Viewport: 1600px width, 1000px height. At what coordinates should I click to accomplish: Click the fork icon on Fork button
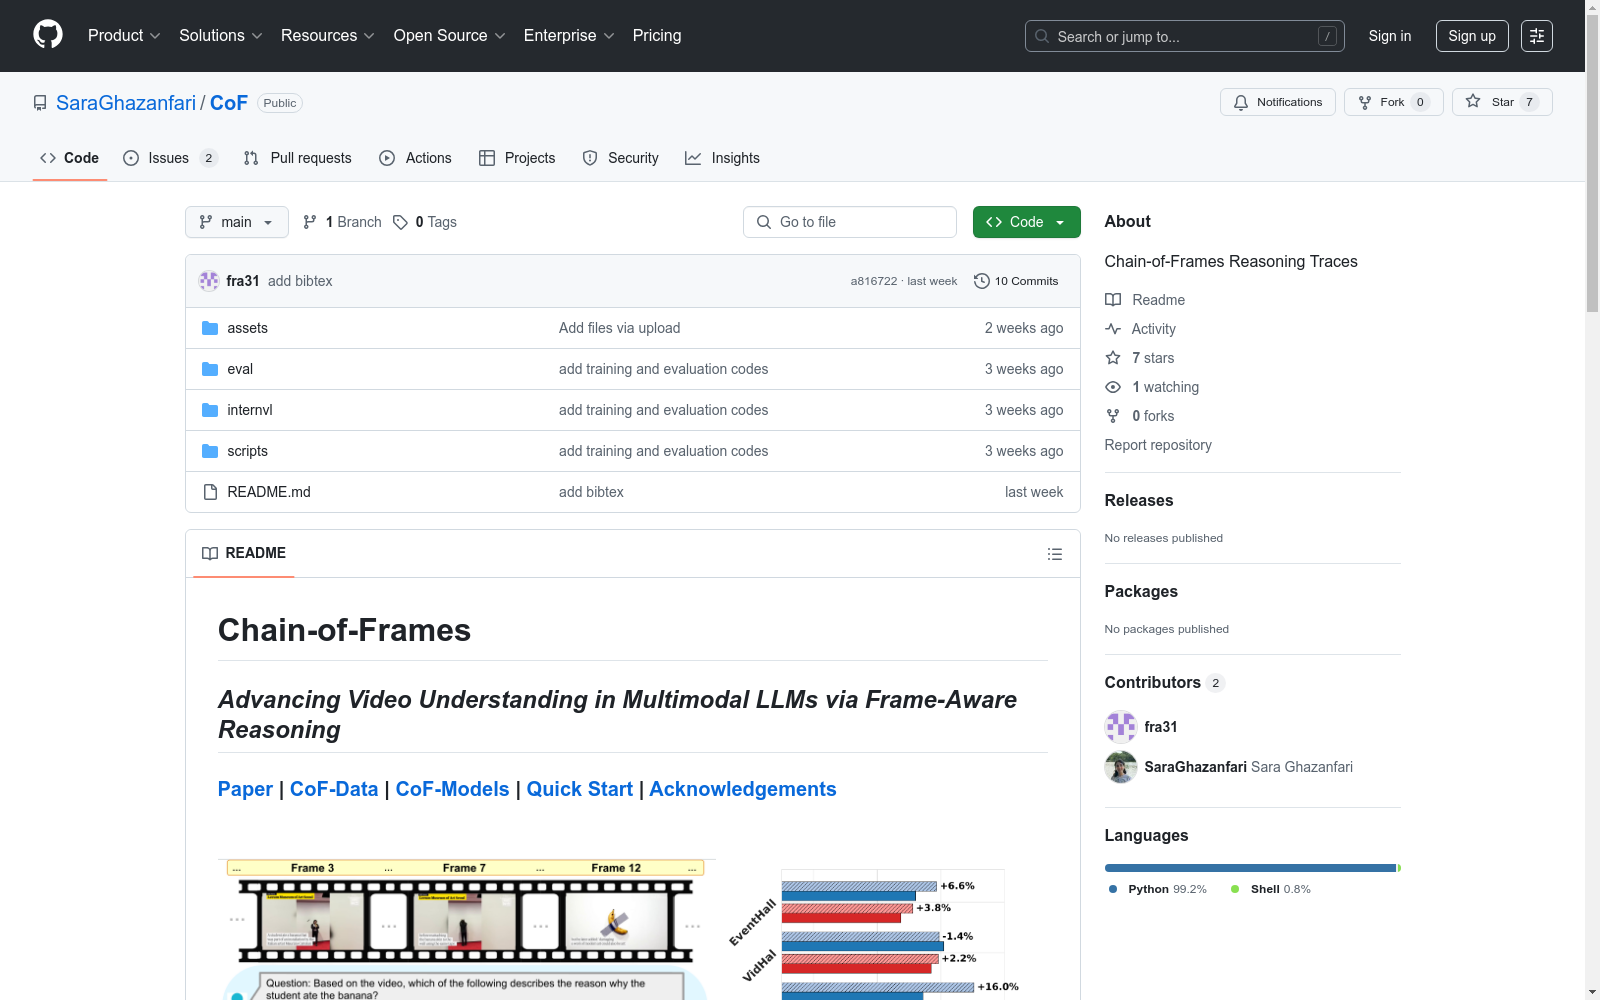click(x=1365, y=102)
